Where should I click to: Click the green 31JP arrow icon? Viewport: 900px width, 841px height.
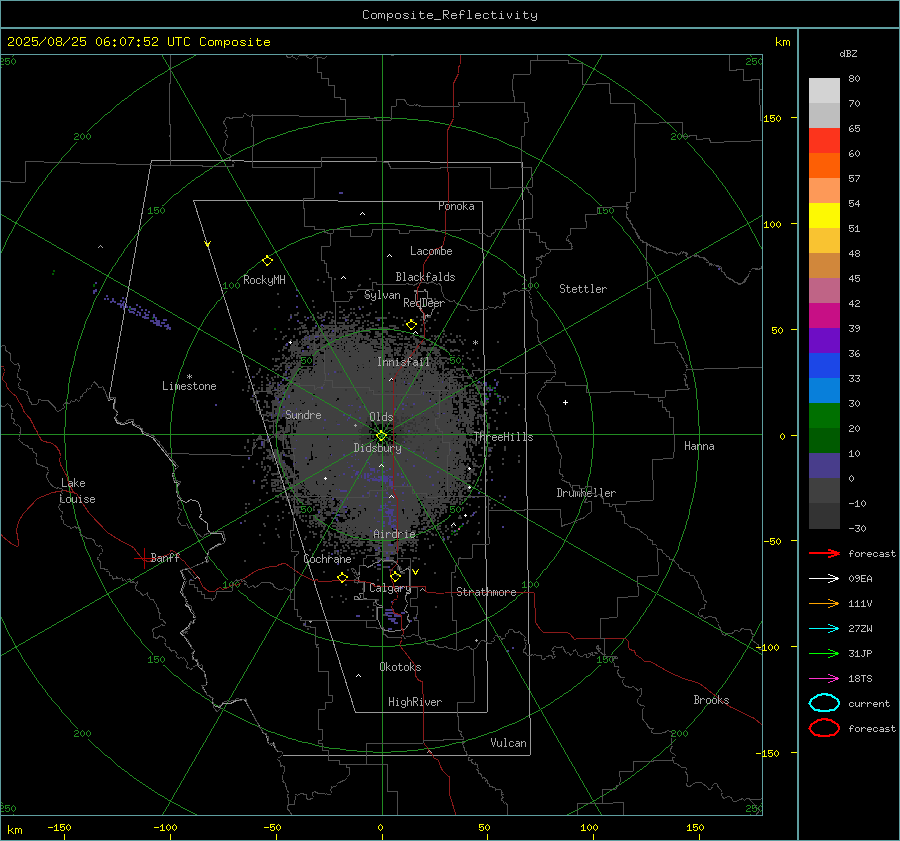[x=824, y=653]
